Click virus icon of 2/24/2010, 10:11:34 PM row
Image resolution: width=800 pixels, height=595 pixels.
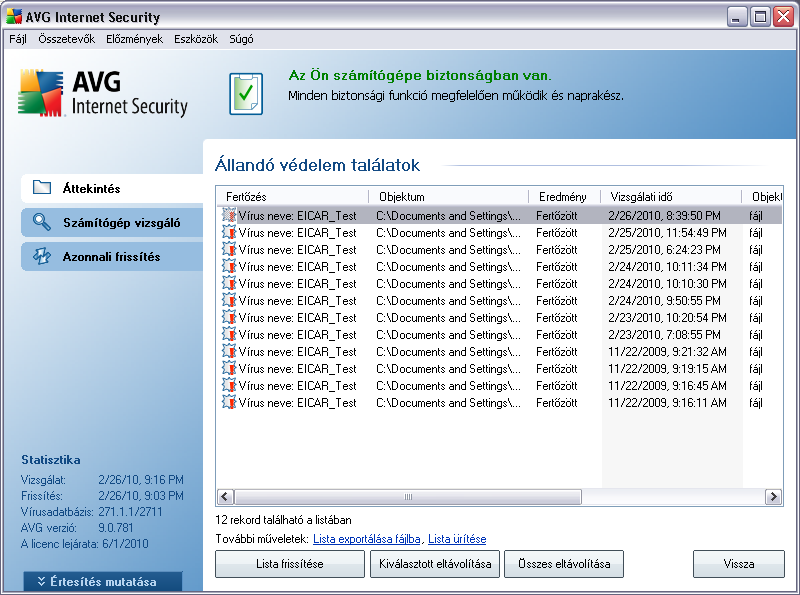click(229, 266)
